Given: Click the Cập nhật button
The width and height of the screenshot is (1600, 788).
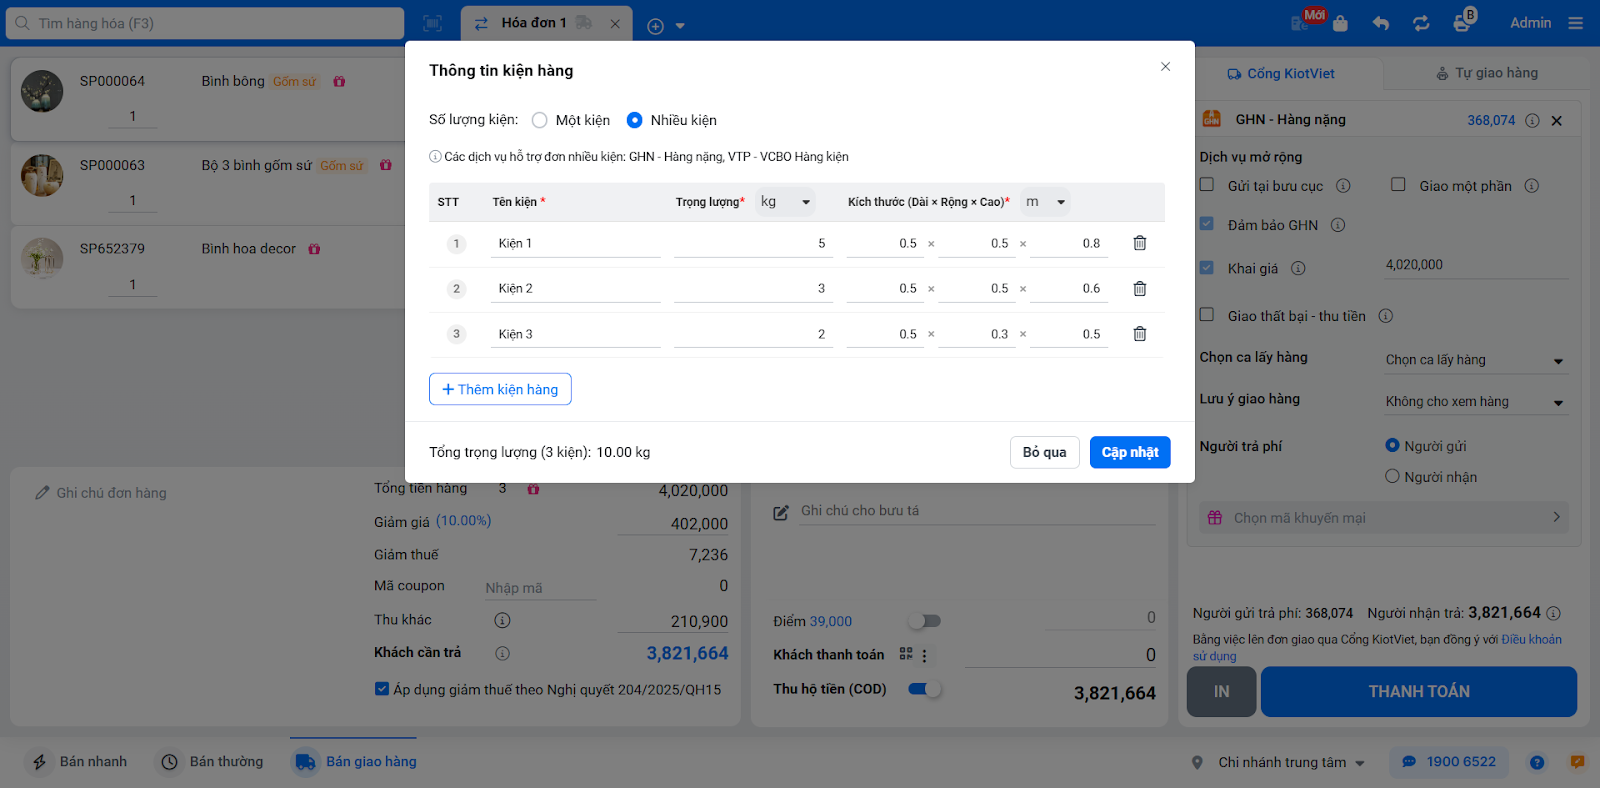Looking at the screenshot, I should point(1130,452).
